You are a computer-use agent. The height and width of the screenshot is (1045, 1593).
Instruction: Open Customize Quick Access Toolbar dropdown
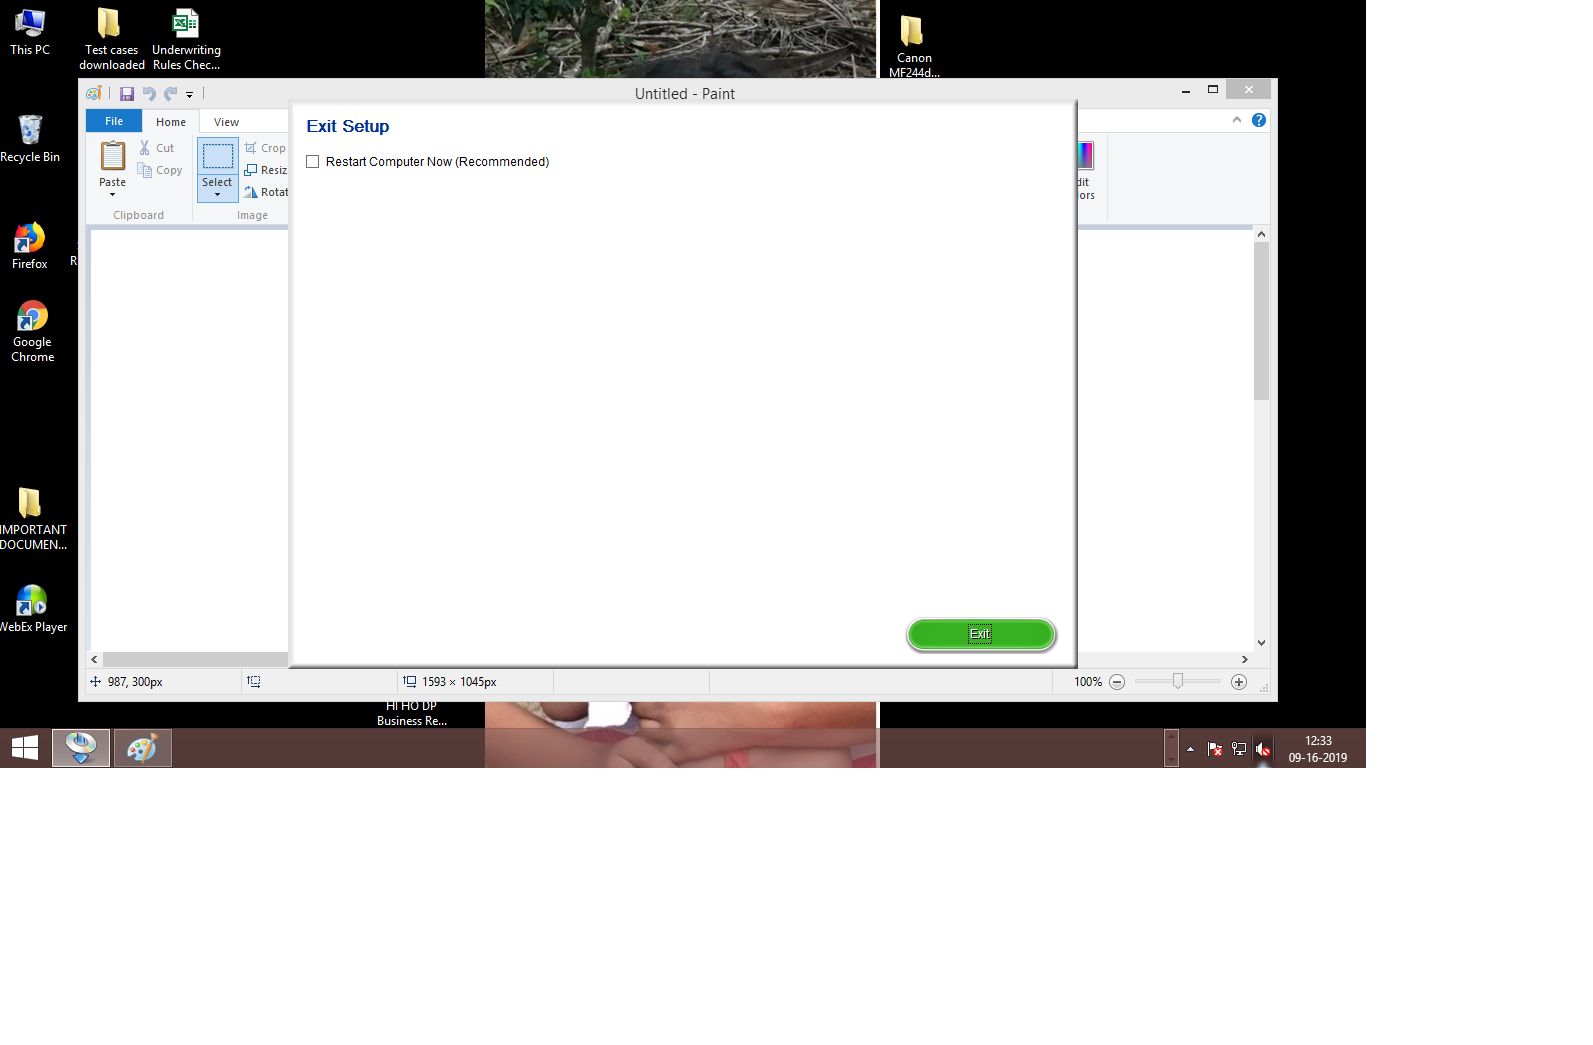(190, 95)
